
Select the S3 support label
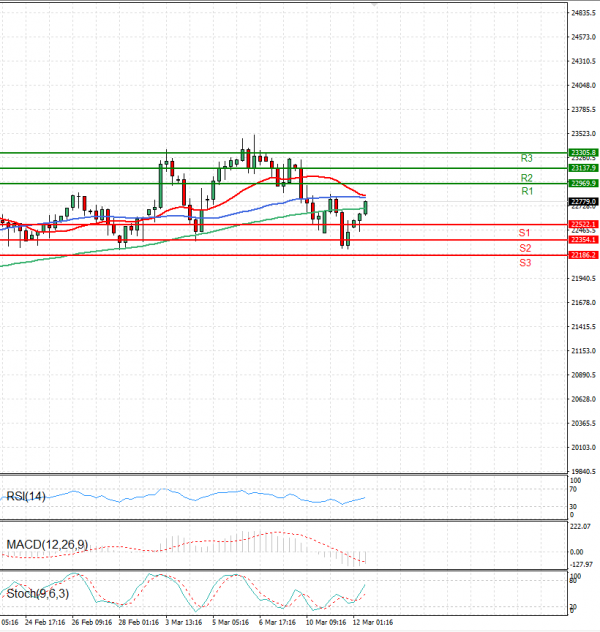(x=524, y=262)
